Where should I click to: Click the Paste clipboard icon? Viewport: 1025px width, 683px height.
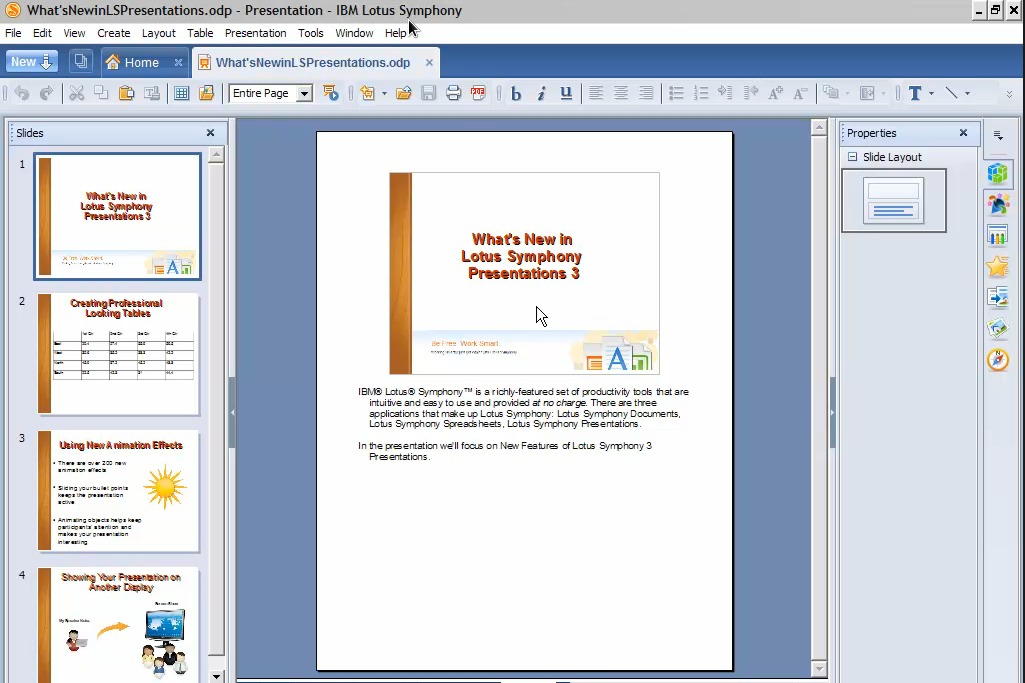click(x=126, y=93)
